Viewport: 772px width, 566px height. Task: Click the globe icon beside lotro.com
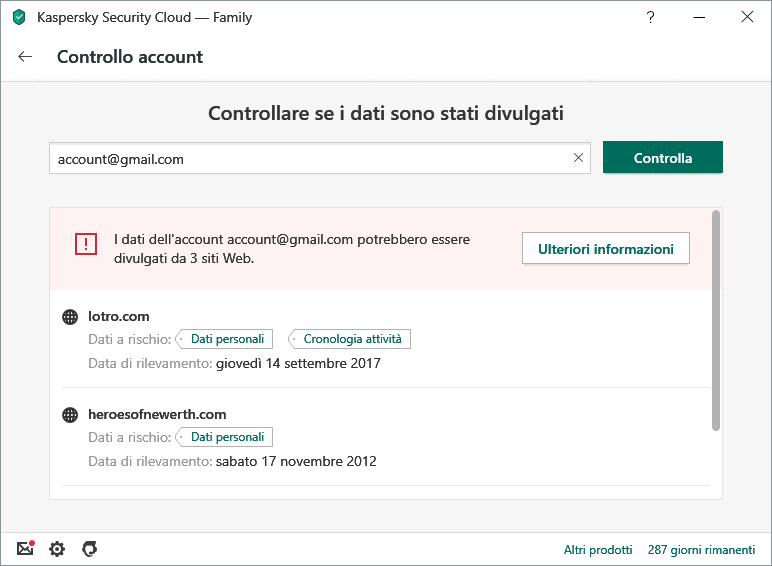70,317
